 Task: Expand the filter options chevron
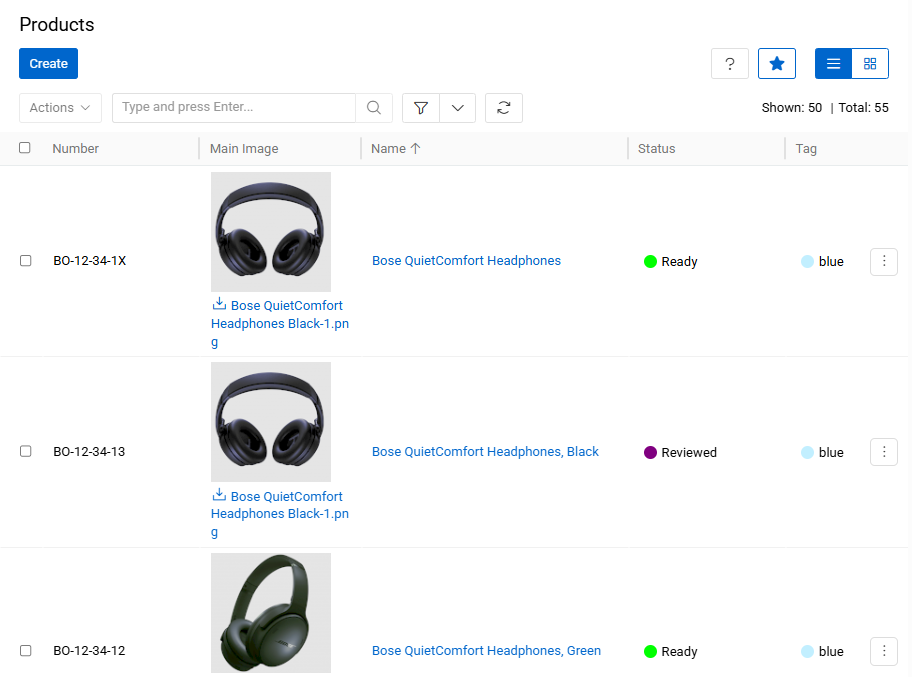click(458, 108)
